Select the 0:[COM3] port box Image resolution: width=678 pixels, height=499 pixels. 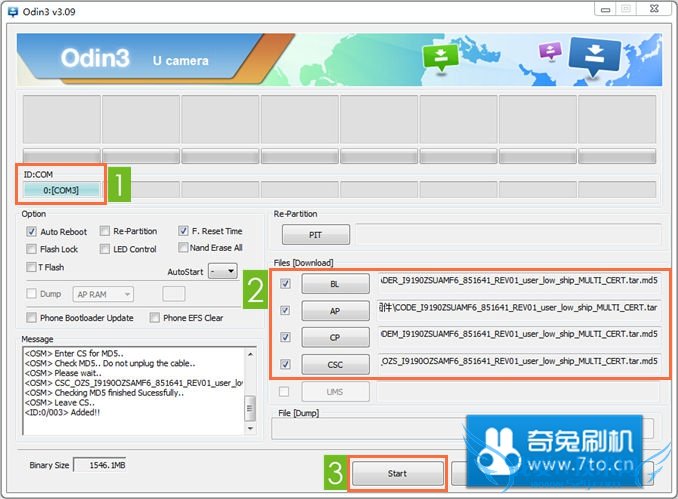click(61, 190)
